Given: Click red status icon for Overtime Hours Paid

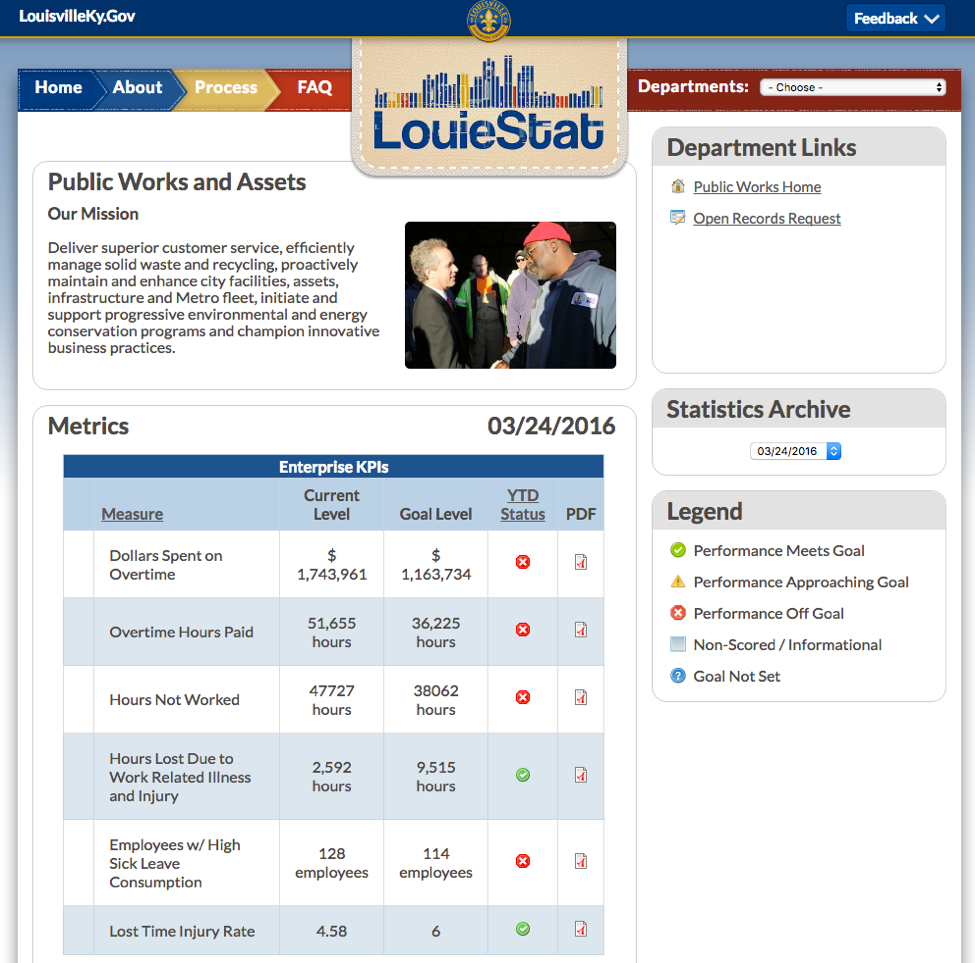Looking at the screenshot, I should click(x=523, y=630).
